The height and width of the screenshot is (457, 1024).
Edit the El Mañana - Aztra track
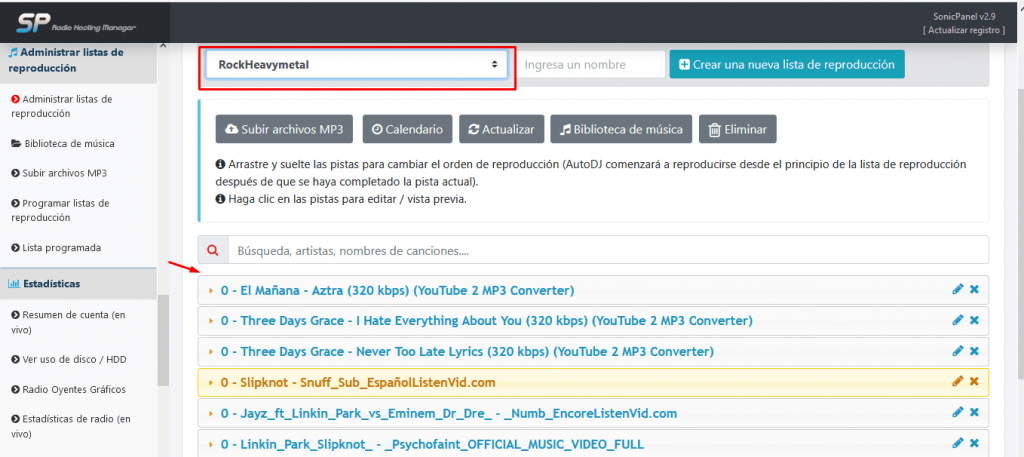[x=958, y=289]
